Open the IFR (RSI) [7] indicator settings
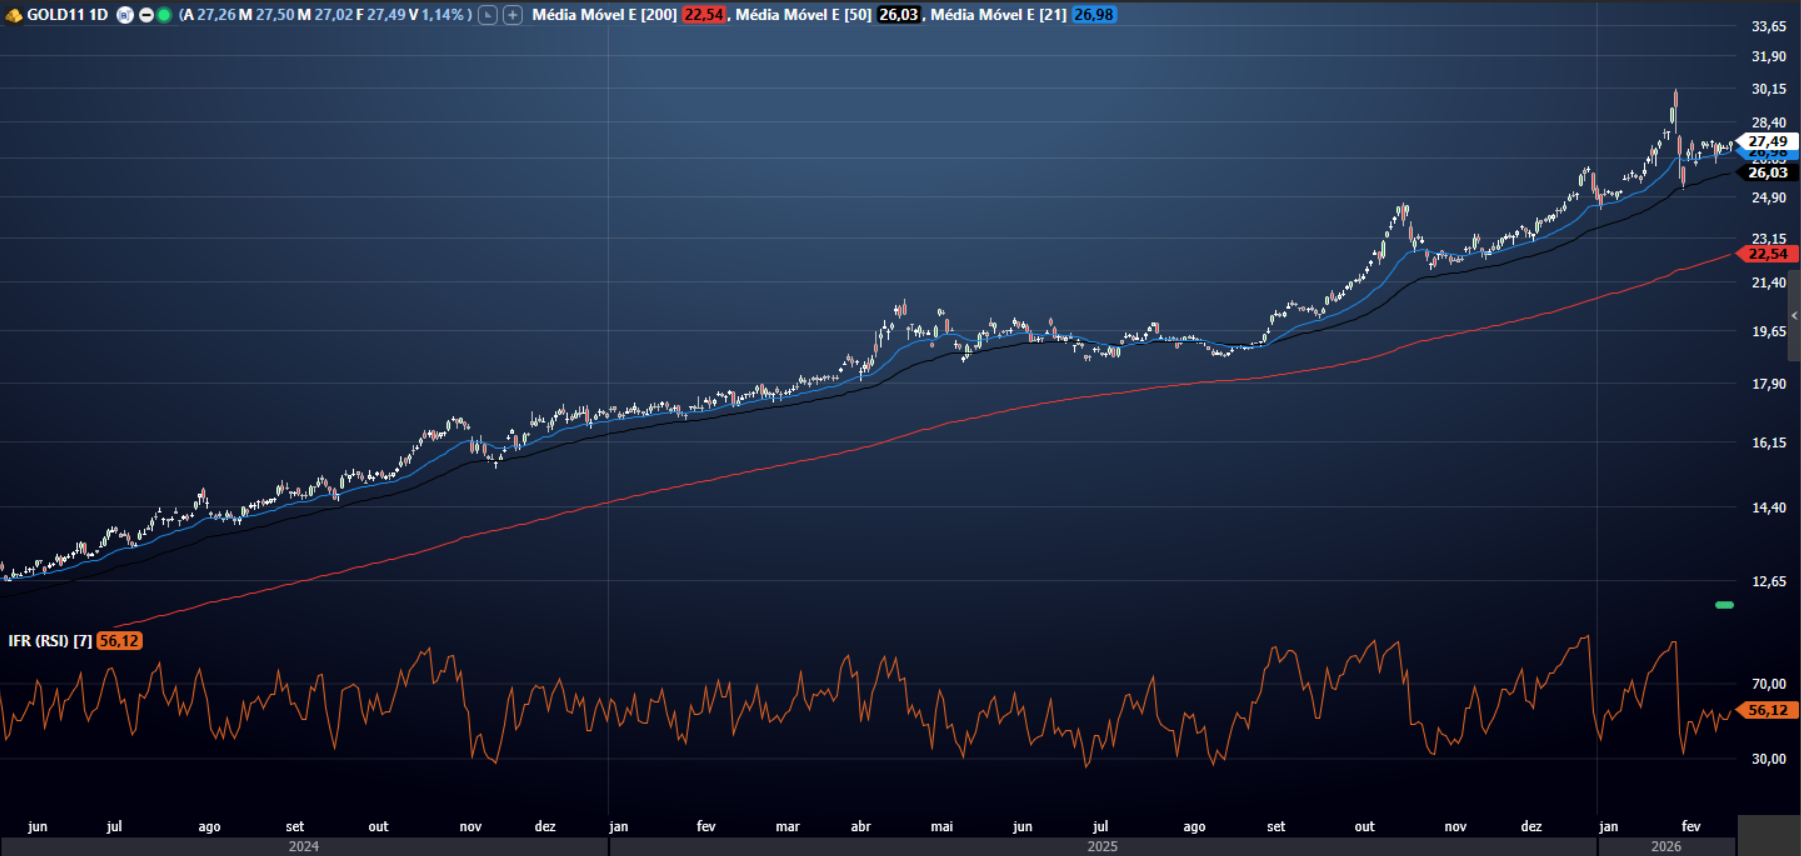 (50, 641)
